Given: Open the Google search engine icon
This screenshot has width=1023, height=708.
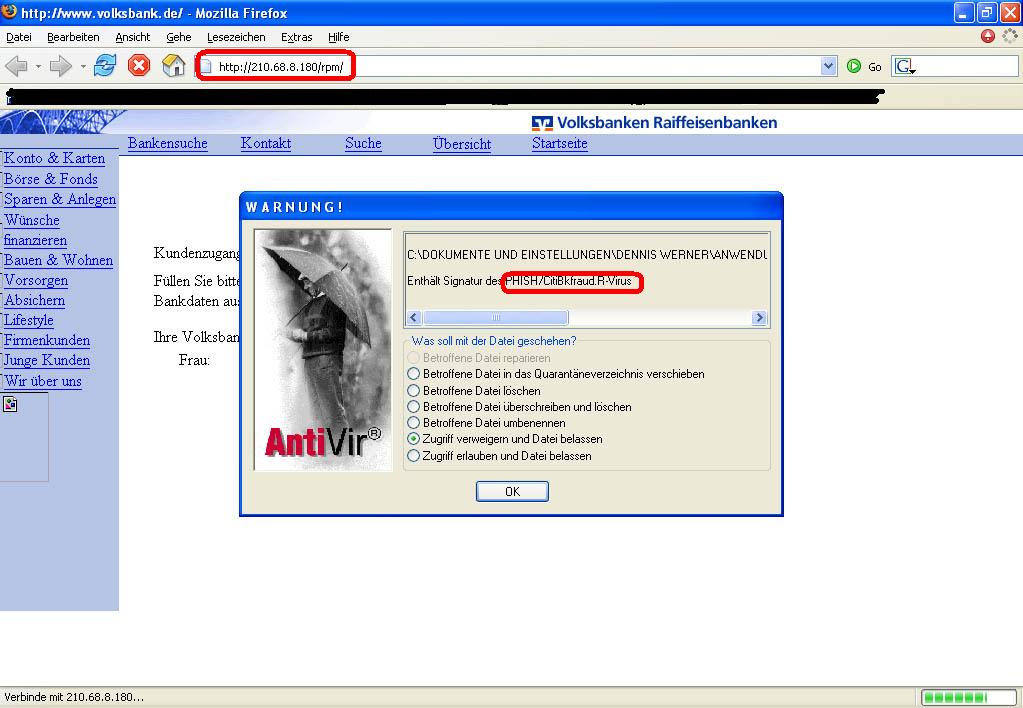Looking at the screenshot, I should coord(904,66).
